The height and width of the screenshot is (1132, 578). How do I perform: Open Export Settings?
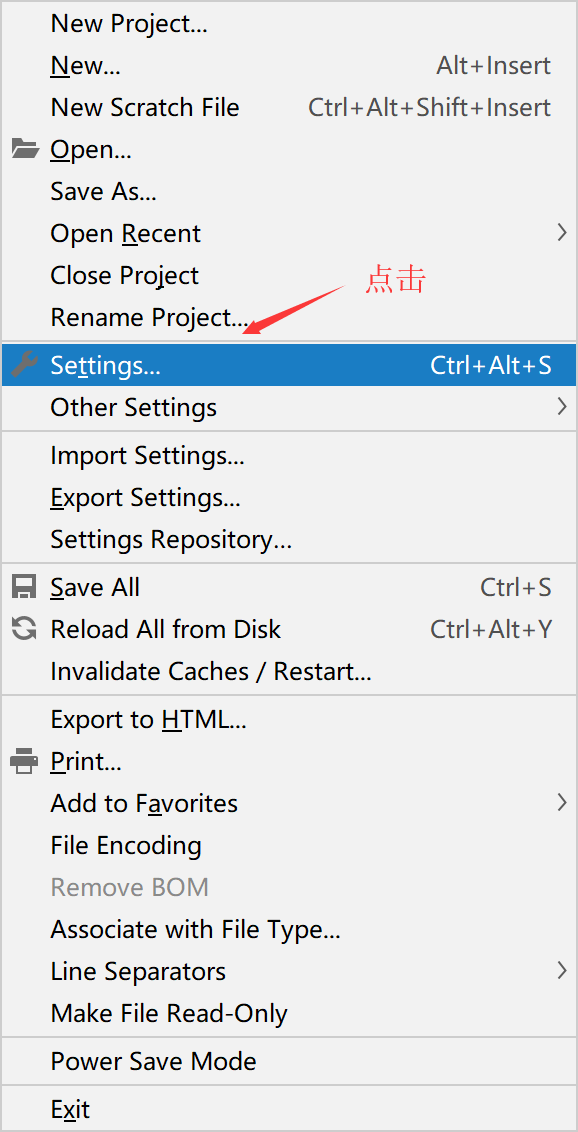(147, 497)
